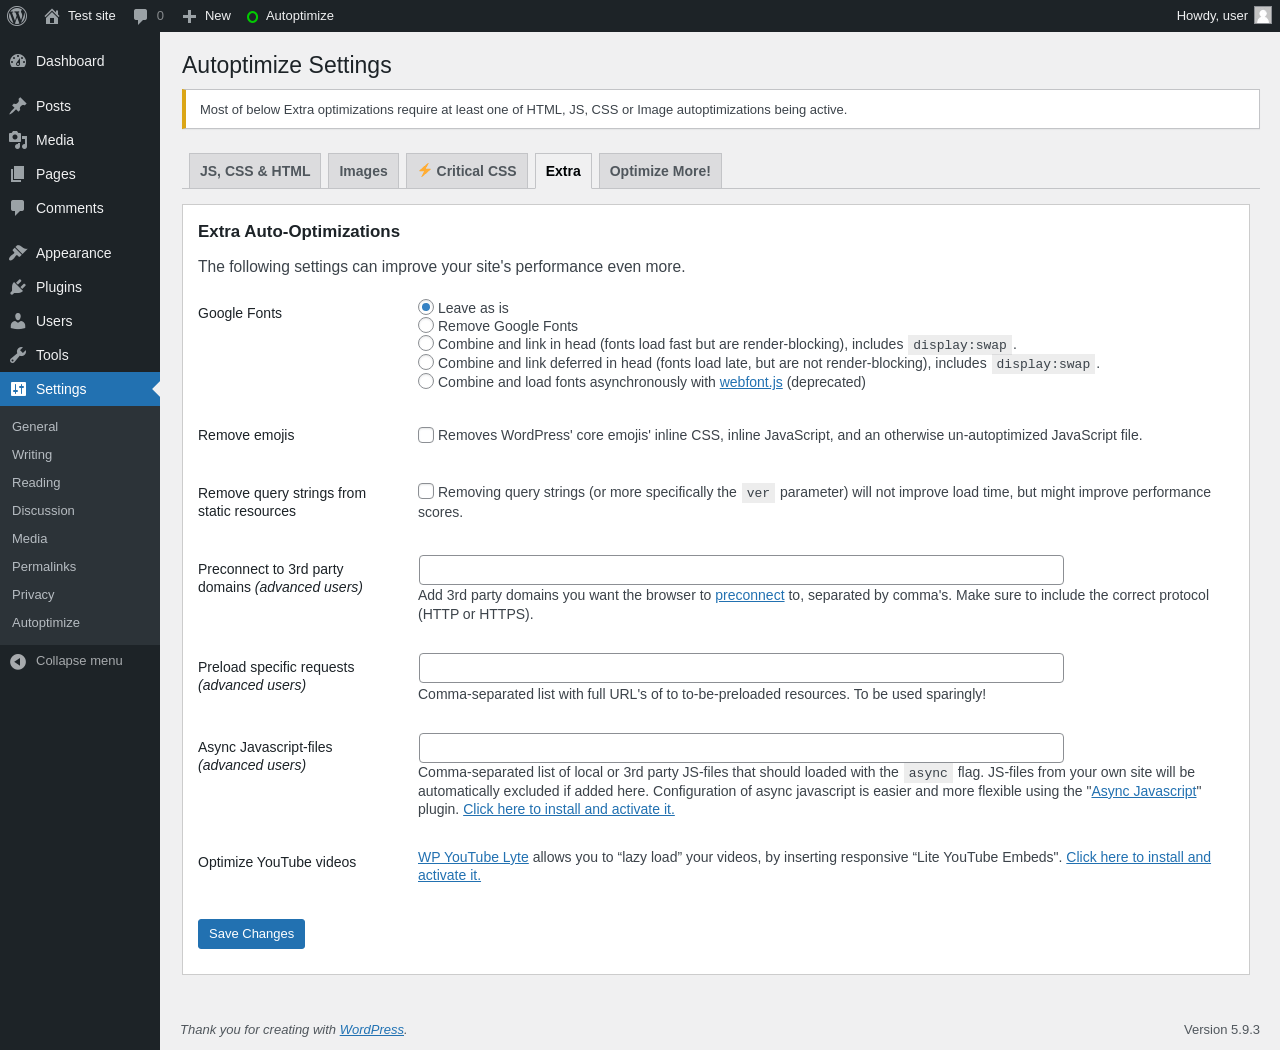Click the Save Changes button
This screenshot has width=1280, height=1050.
pyautogui.click(x=251, y=934)
